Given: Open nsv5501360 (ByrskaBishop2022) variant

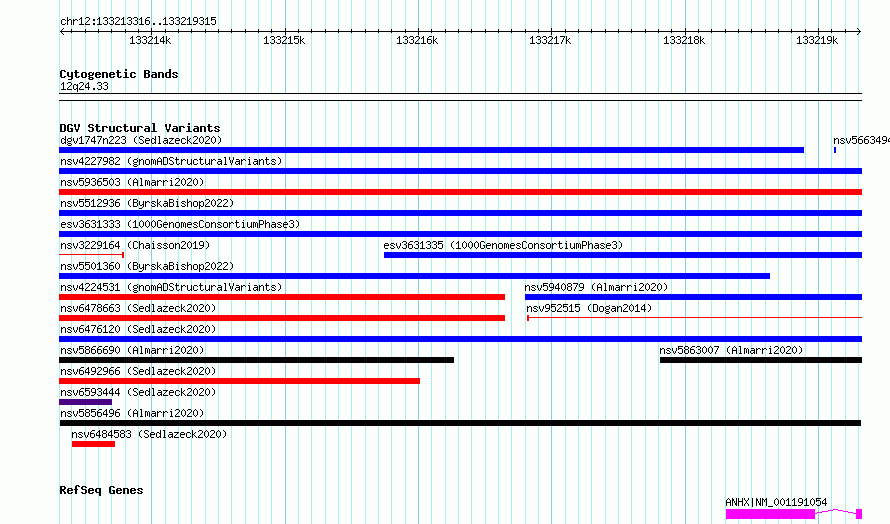Looking at the screenshot, I should coord(146,266).
